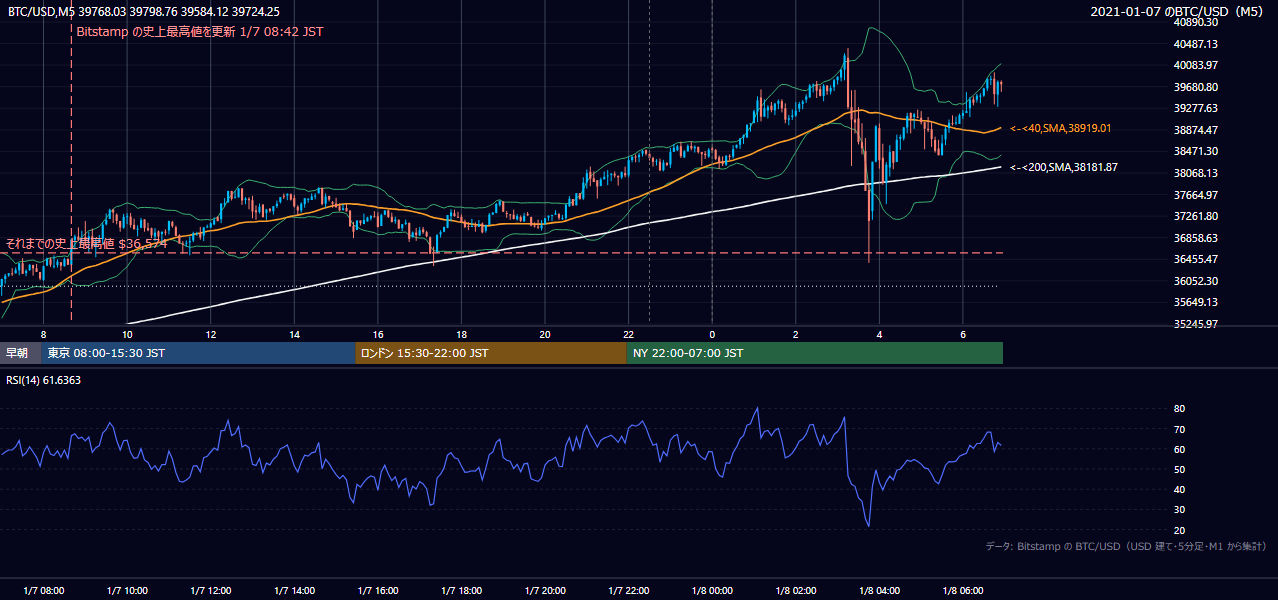Viewport: 1278px width, 600px height.
Task: Select the NY 22:00-07:00 JST session bar
Action: [x=815, y=353]
